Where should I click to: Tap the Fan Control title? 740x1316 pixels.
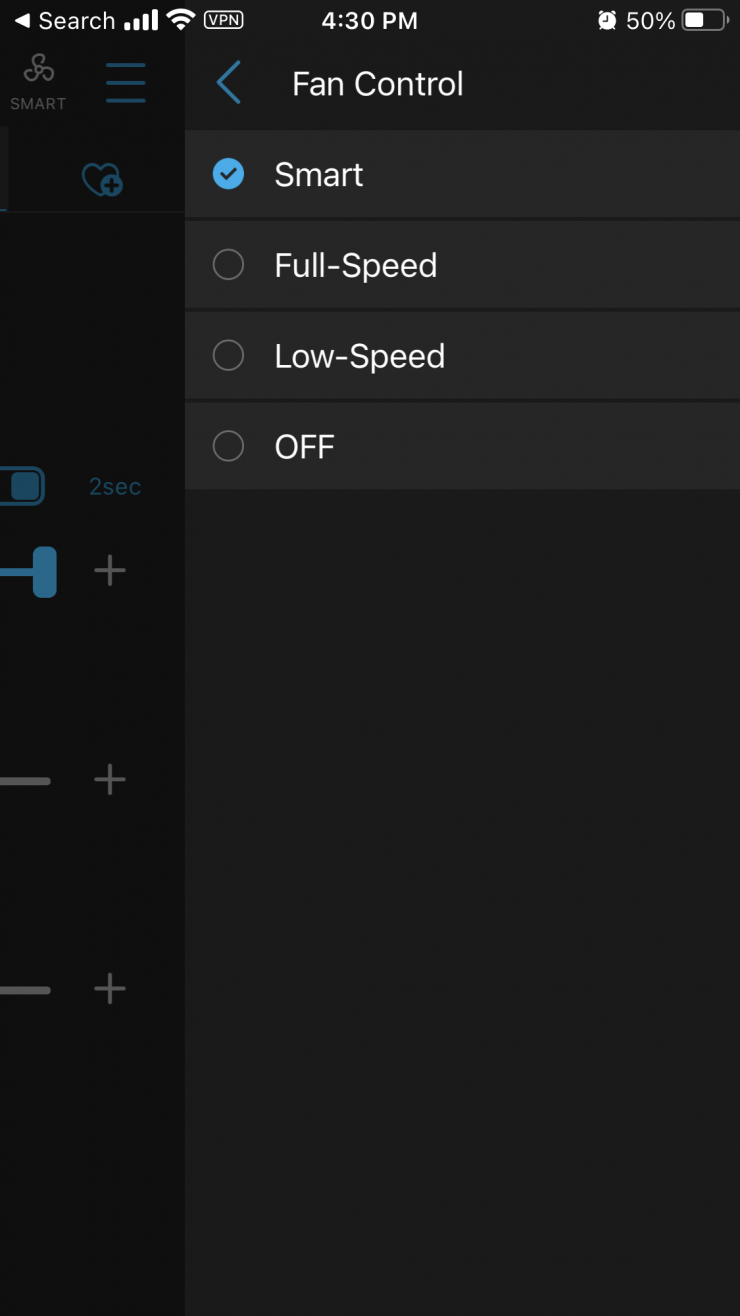point(377,84)
